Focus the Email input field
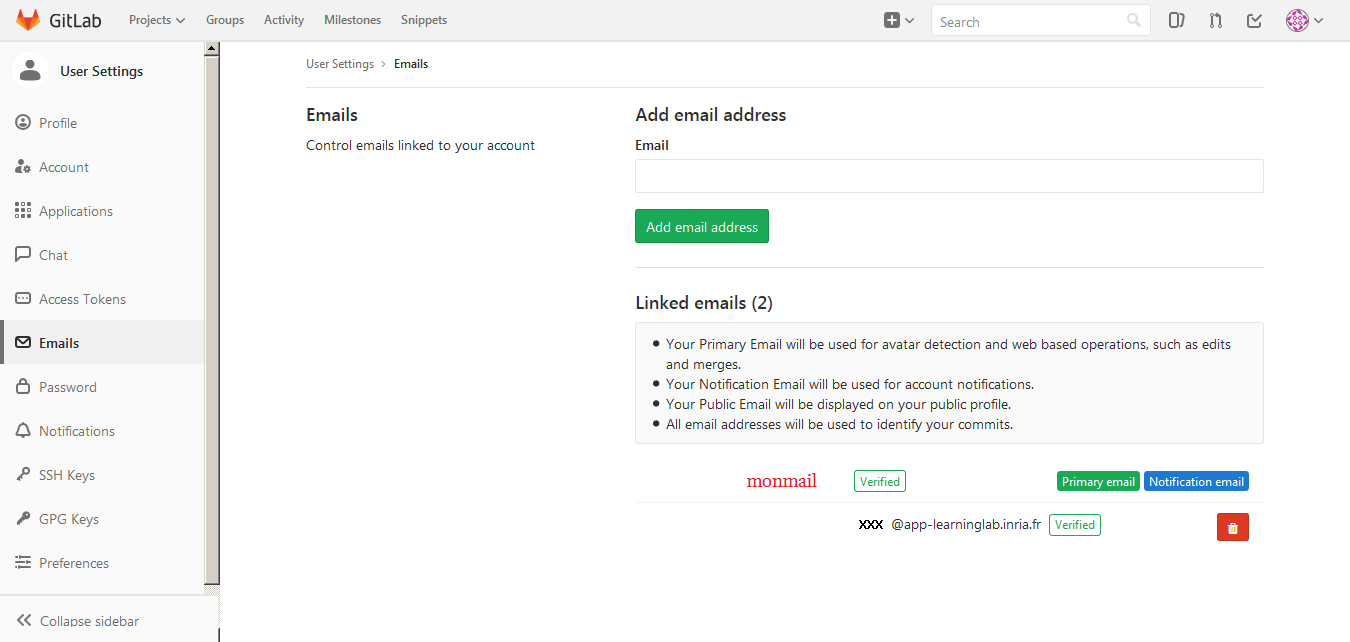 coord(949,176)
